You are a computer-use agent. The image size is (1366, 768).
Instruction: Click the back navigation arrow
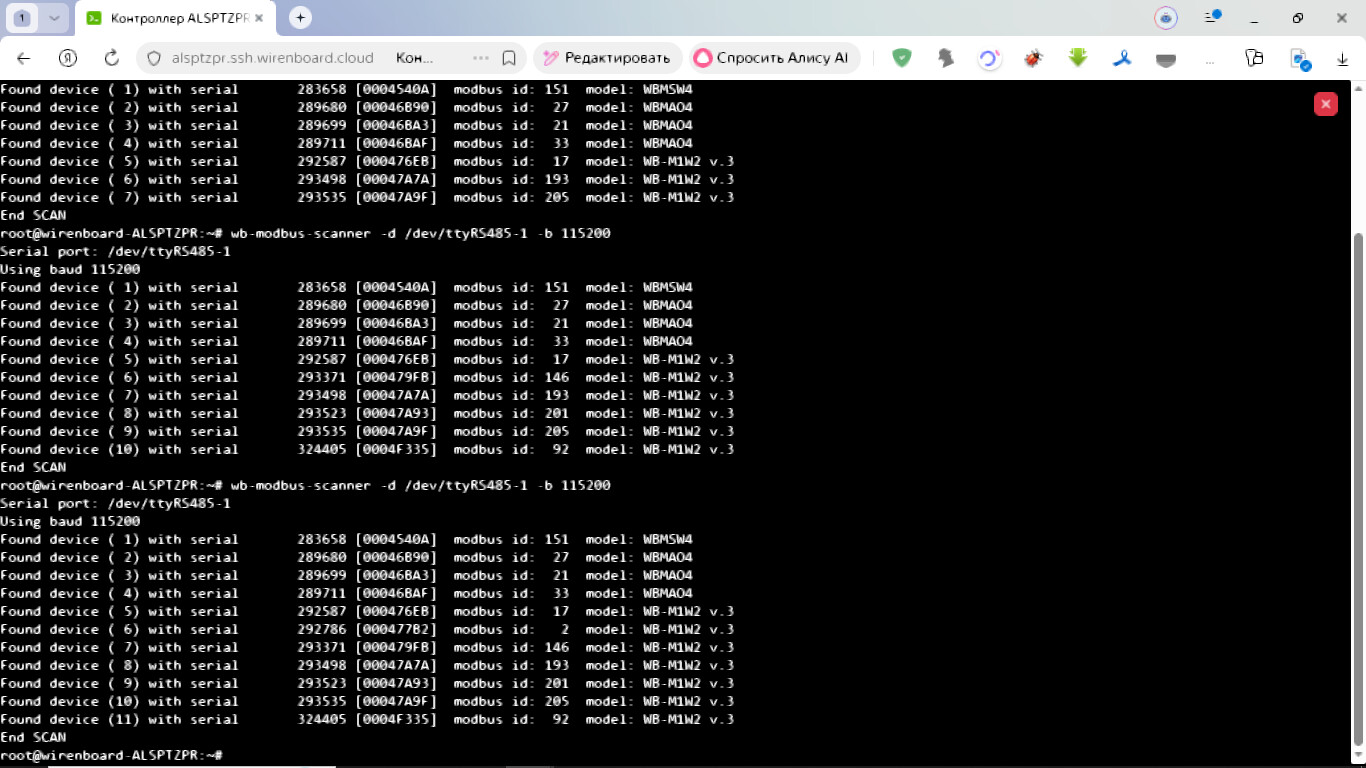coord(24,58)
